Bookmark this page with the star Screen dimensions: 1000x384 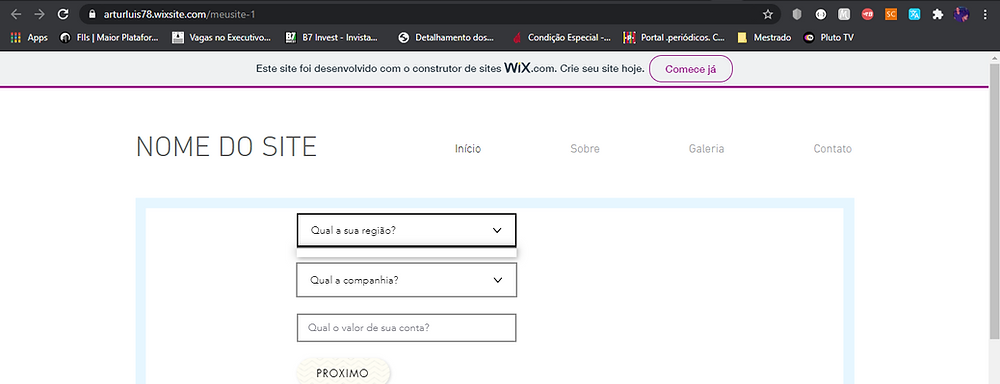[x=767, y=14]
